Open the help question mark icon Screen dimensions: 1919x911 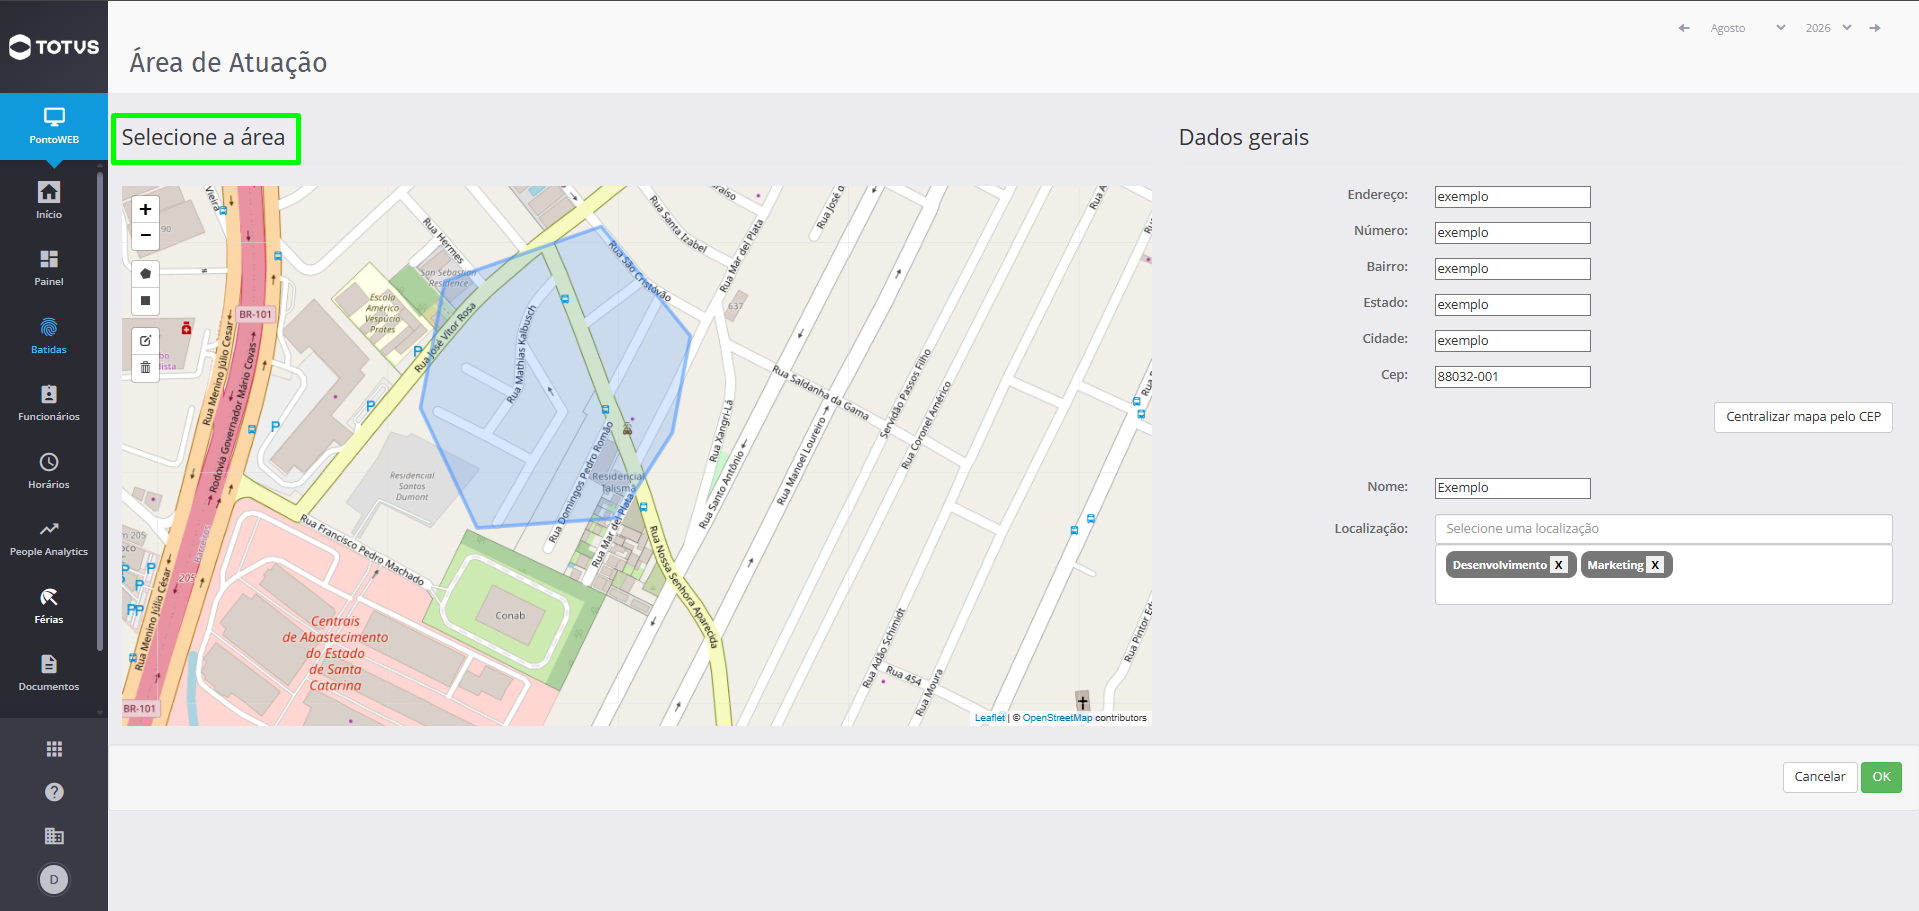pos(54,792)
